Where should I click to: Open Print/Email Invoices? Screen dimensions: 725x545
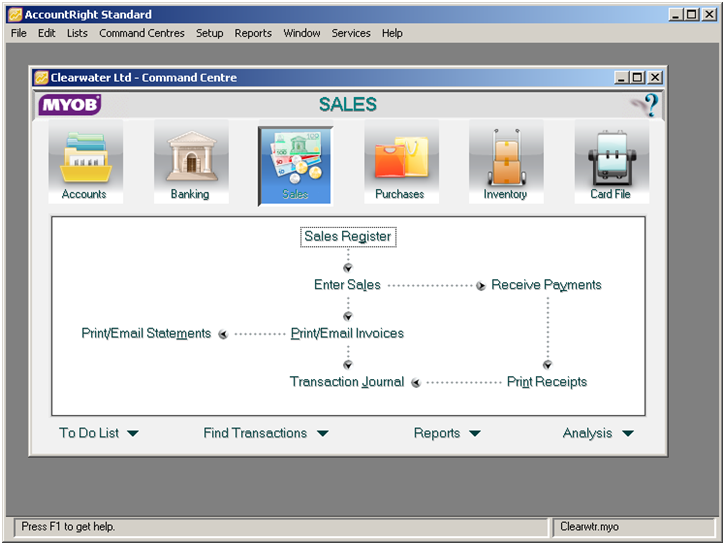pyautogui.click(x=347, y=333)
